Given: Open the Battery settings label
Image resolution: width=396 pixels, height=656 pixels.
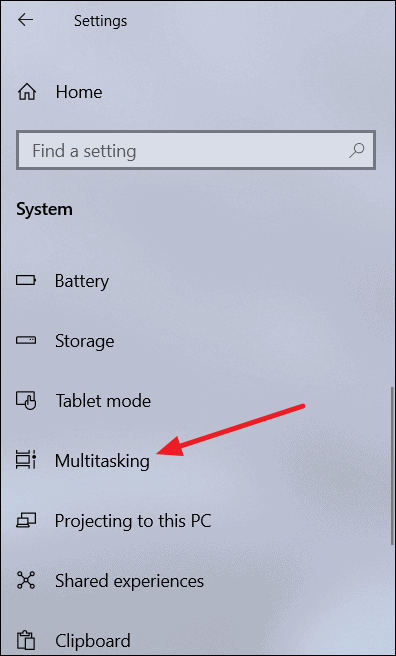Looking at the screenshot, I should click(82, 281).
